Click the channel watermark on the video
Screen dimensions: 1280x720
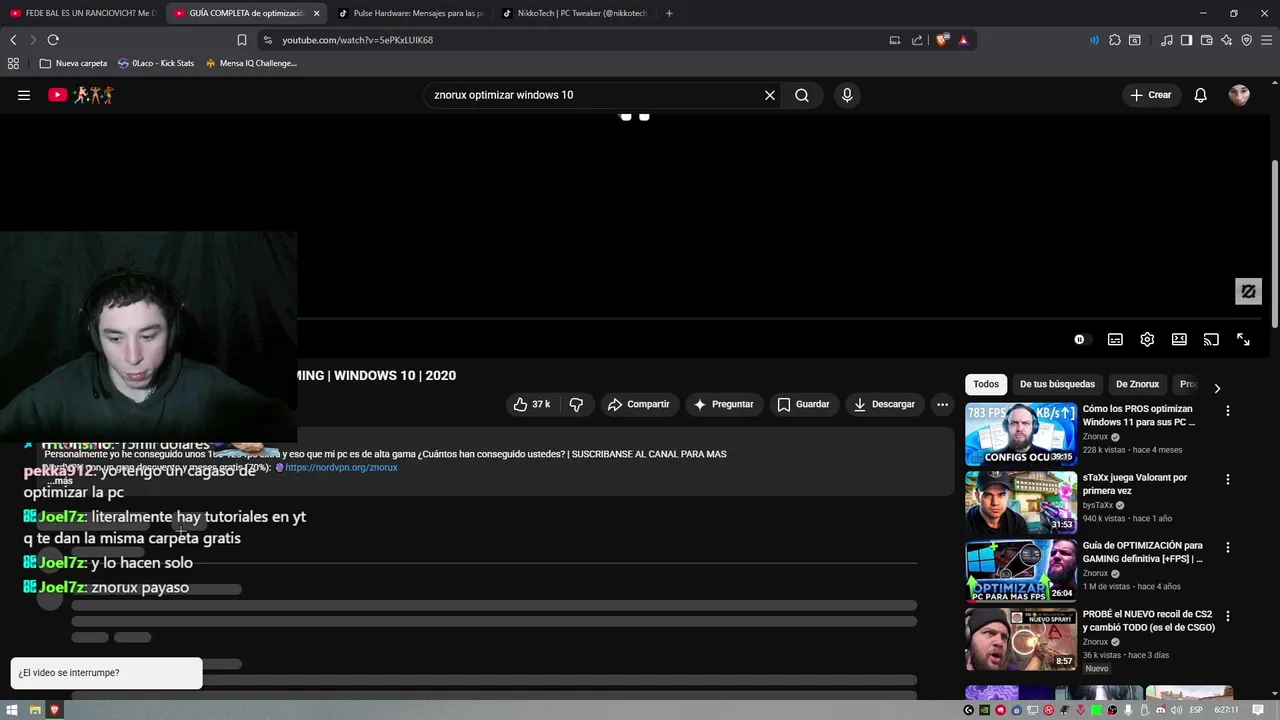click(x=1248, y=291)
